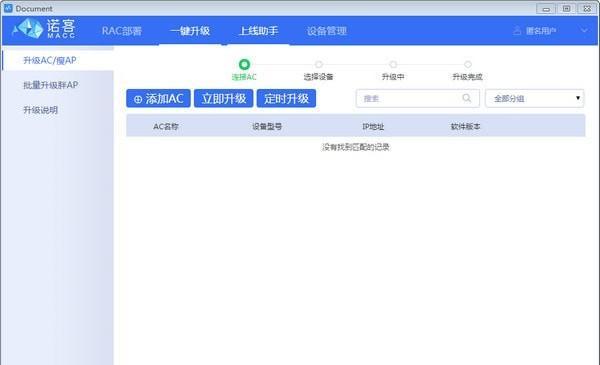Expand the user account dropdown chevron
600x365 pixels.
pos(584,30)
